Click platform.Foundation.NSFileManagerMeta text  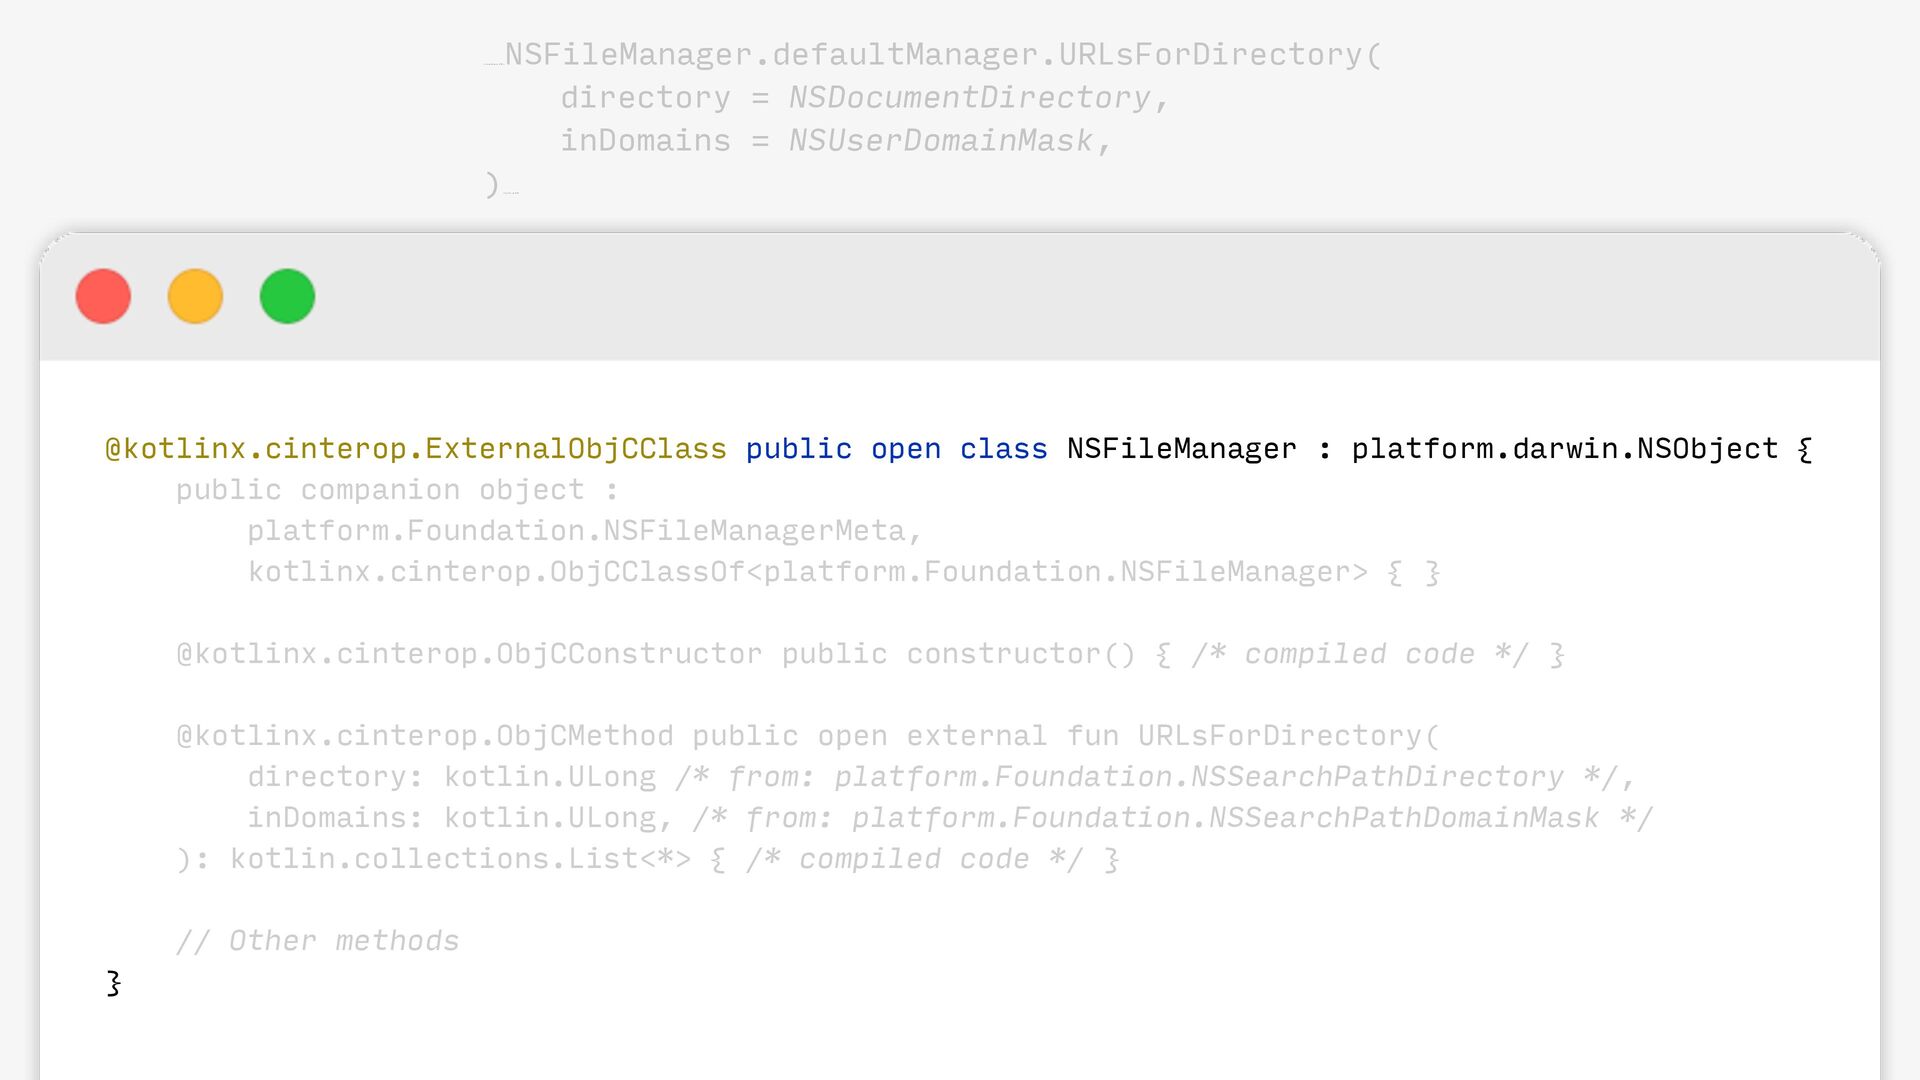coord(583,531)
